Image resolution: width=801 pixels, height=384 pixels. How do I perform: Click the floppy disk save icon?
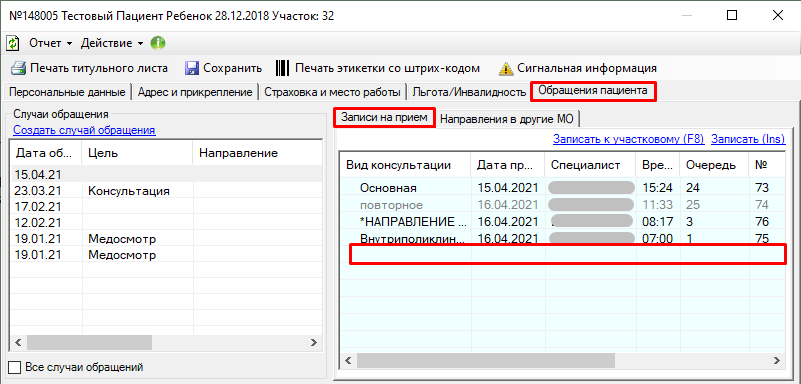(192, 68)
